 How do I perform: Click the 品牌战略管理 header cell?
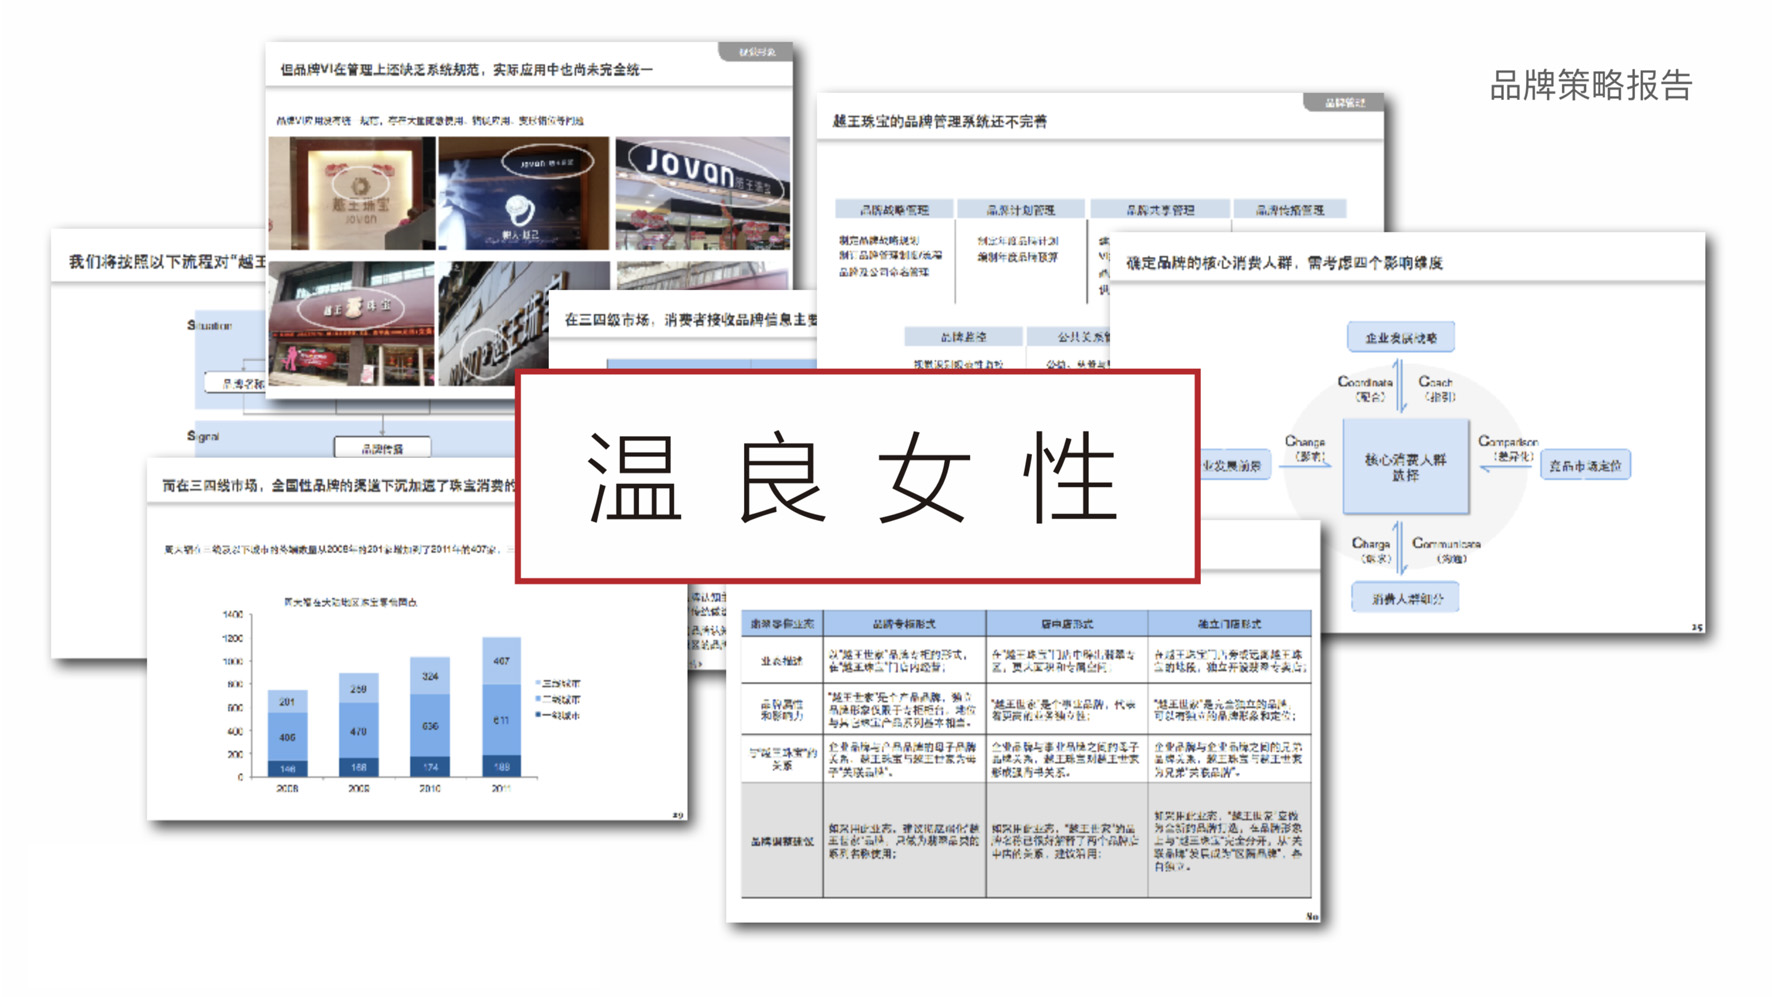[894, 210]
